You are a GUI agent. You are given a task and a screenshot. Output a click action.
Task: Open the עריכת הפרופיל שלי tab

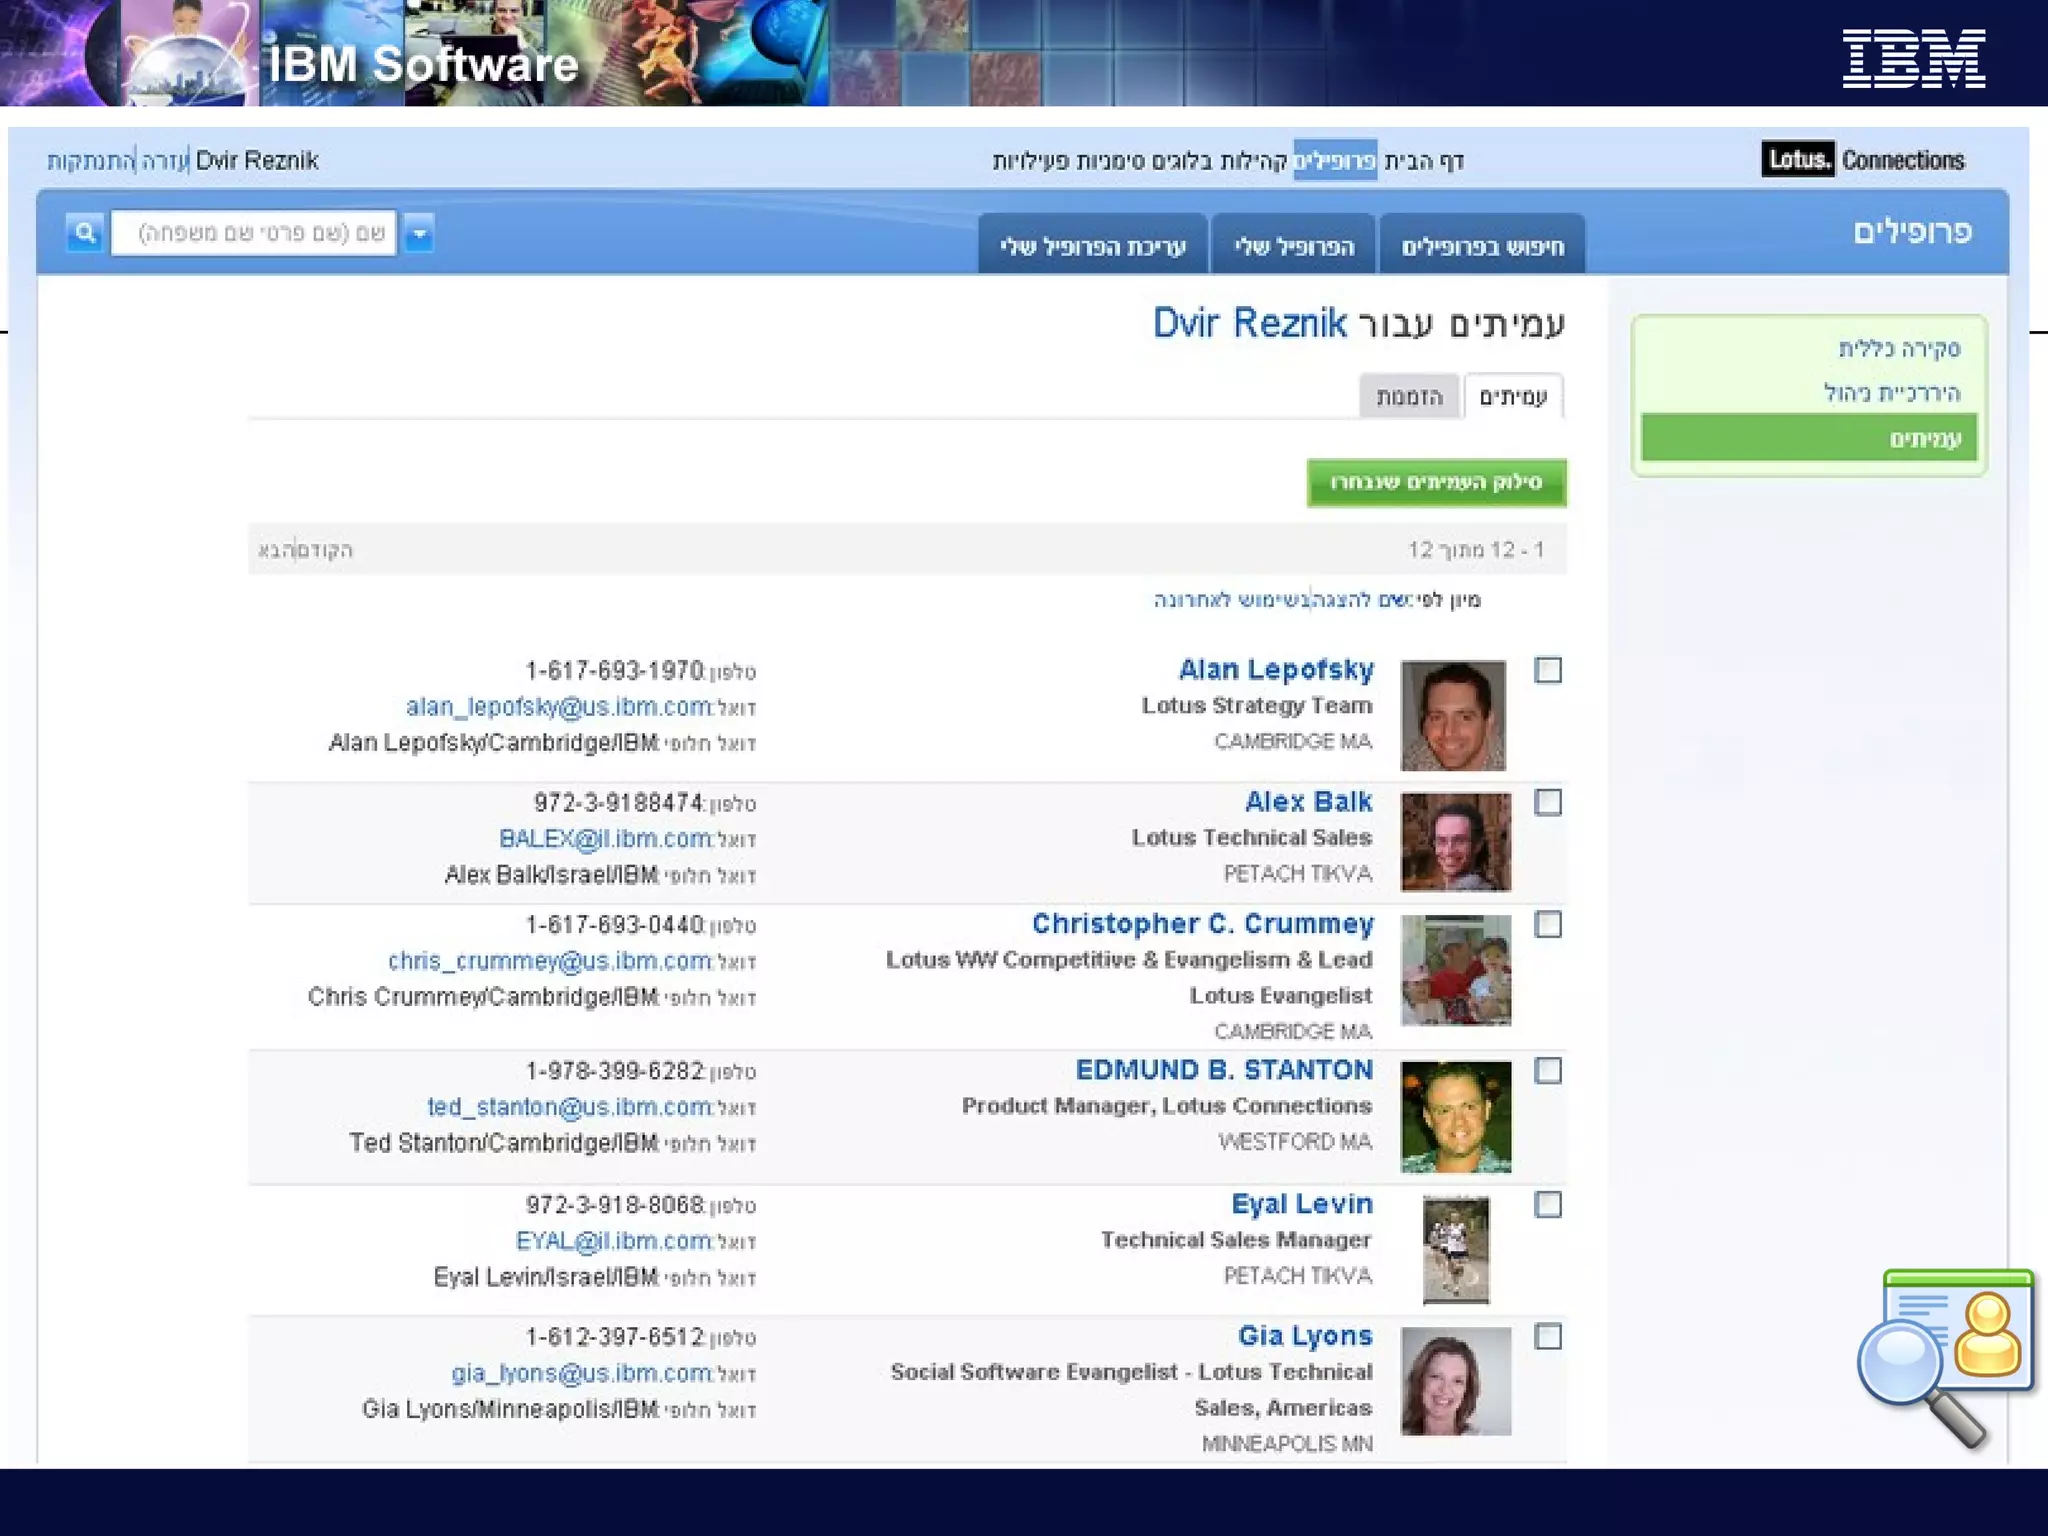pos(1092,246)
